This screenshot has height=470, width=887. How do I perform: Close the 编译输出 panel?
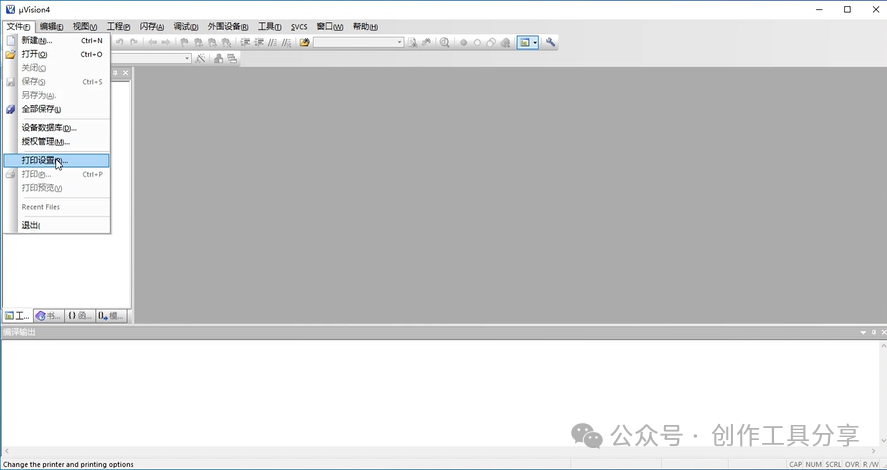point(882,333)
